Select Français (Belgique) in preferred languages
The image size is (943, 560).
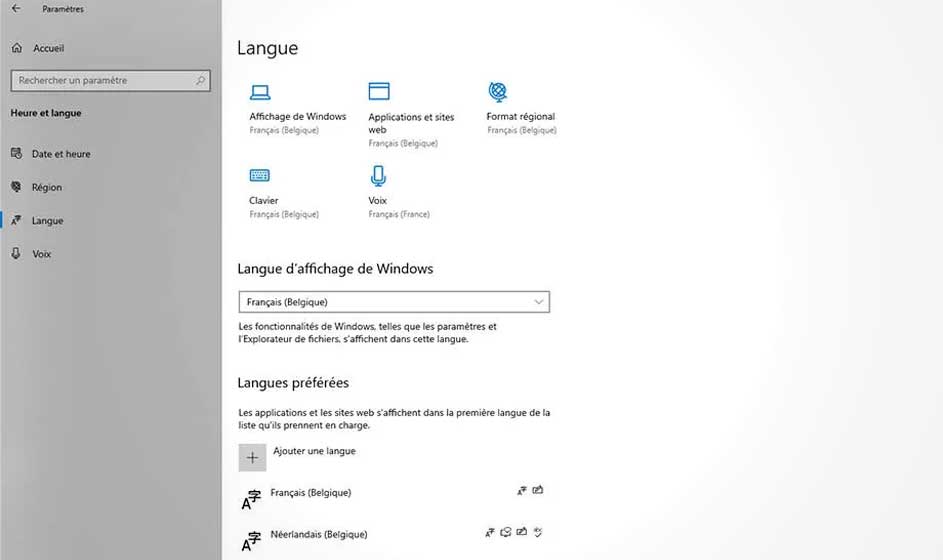pos(311,493)
